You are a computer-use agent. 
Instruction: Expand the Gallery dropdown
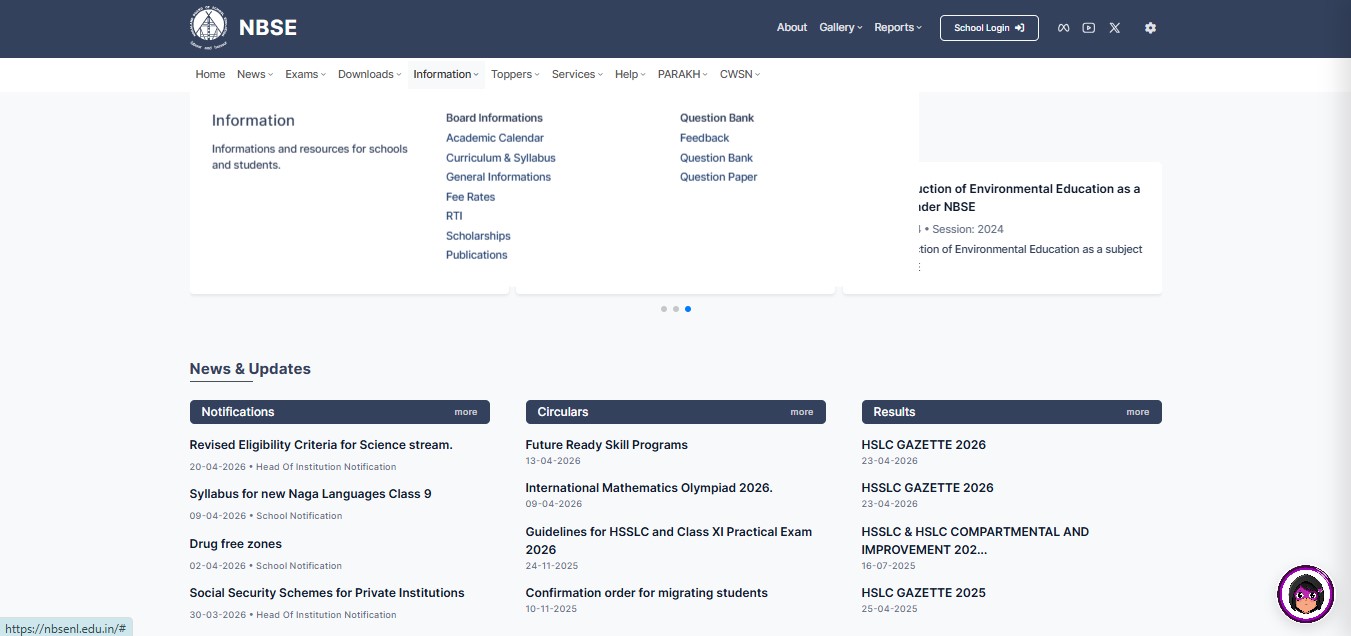point(840,28)
